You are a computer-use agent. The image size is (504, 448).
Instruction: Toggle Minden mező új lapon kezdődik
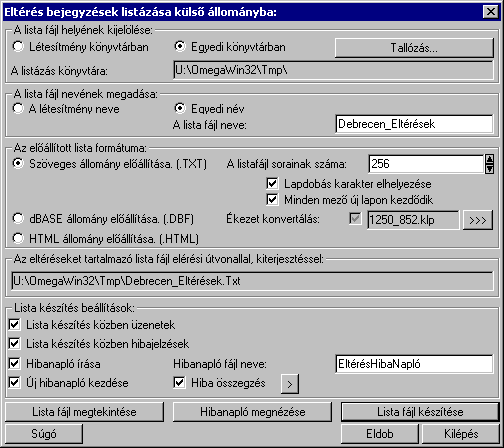pyautogui.click(x=272, y=199)
